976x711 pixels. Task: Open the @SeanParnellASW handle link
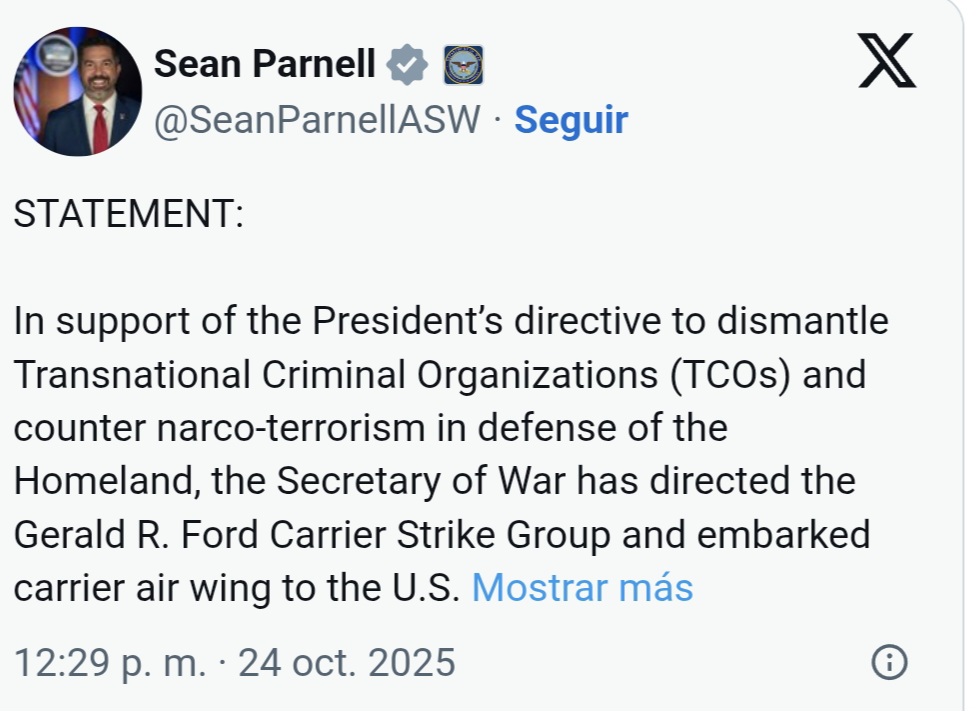coord(317,121)
